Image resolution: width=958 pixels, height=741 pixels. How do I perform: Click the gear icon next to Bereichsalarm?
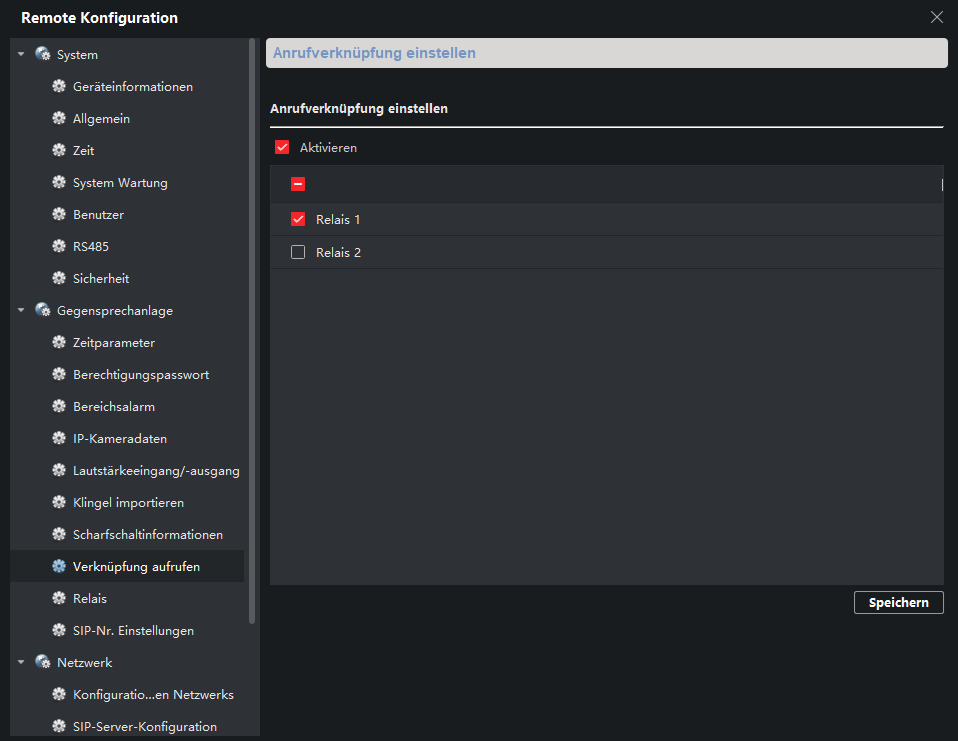click(59, 406)
